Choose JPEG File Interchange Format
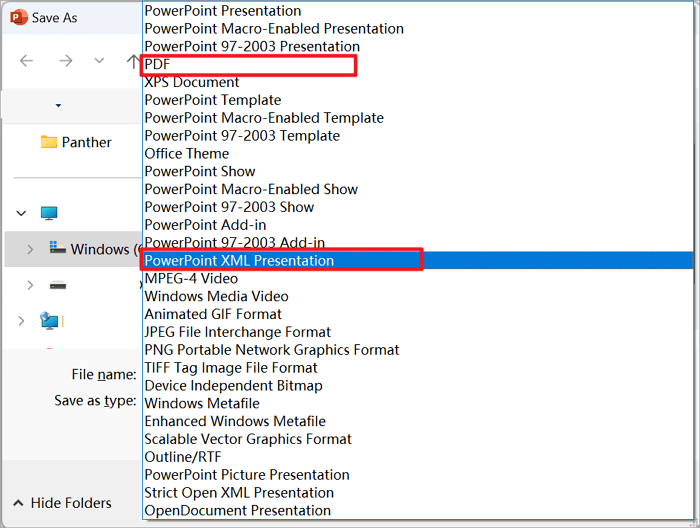Viewport: 700px width, 528px height. tap(418, 332)
